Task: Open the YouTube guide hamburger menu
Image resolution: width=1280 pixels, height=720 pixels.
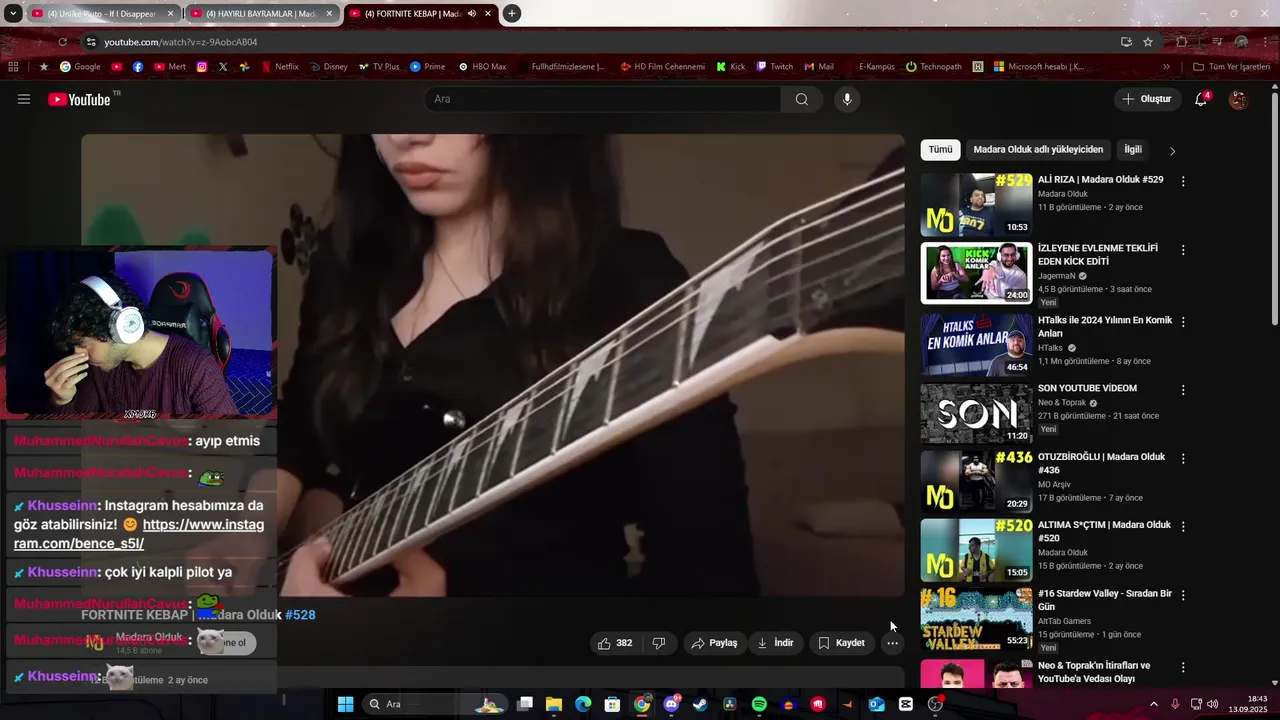Action: point(24,99)
